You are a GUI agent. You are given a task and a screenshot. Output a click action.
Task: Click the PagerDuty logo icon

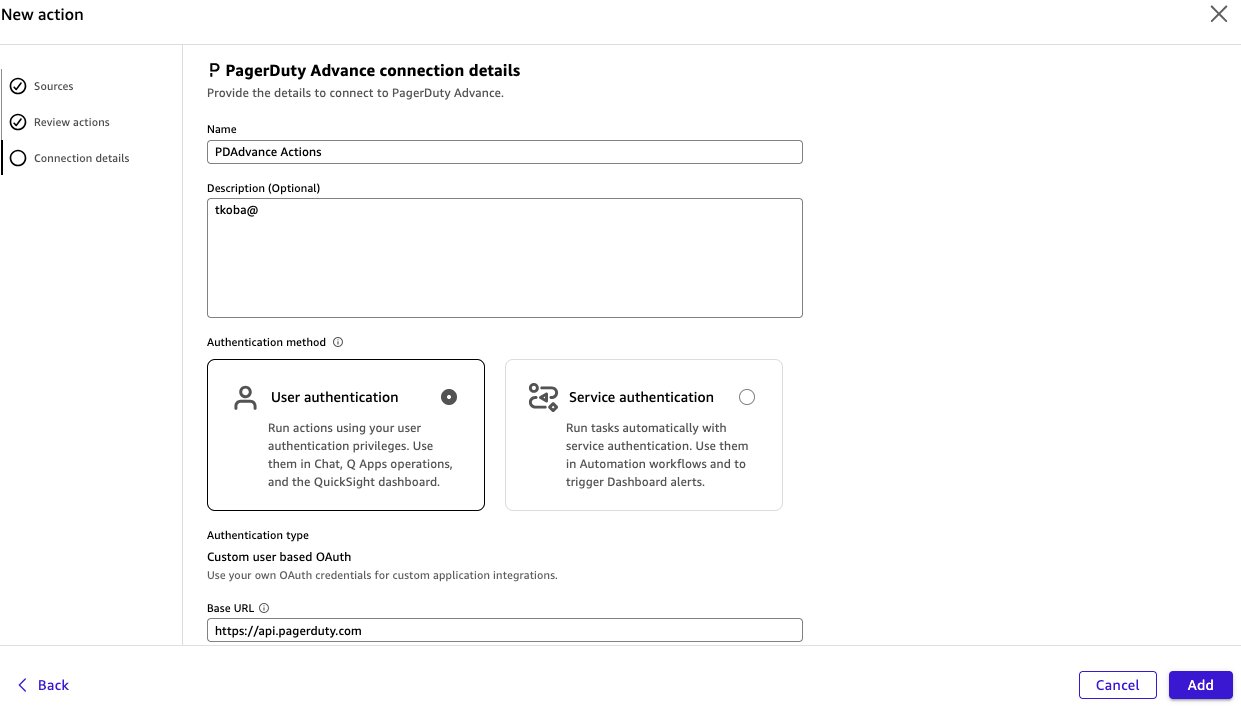coord(213,69)
